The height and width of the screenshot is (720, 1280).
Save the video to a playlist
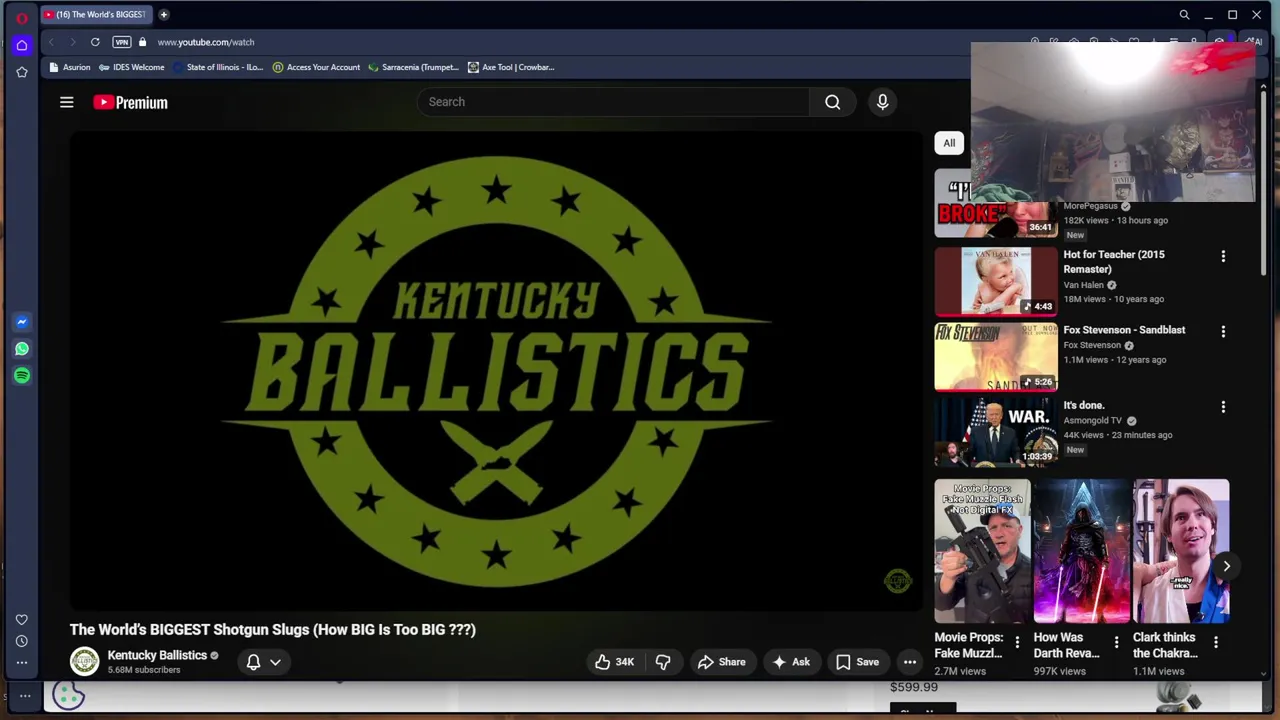(857, 662)
